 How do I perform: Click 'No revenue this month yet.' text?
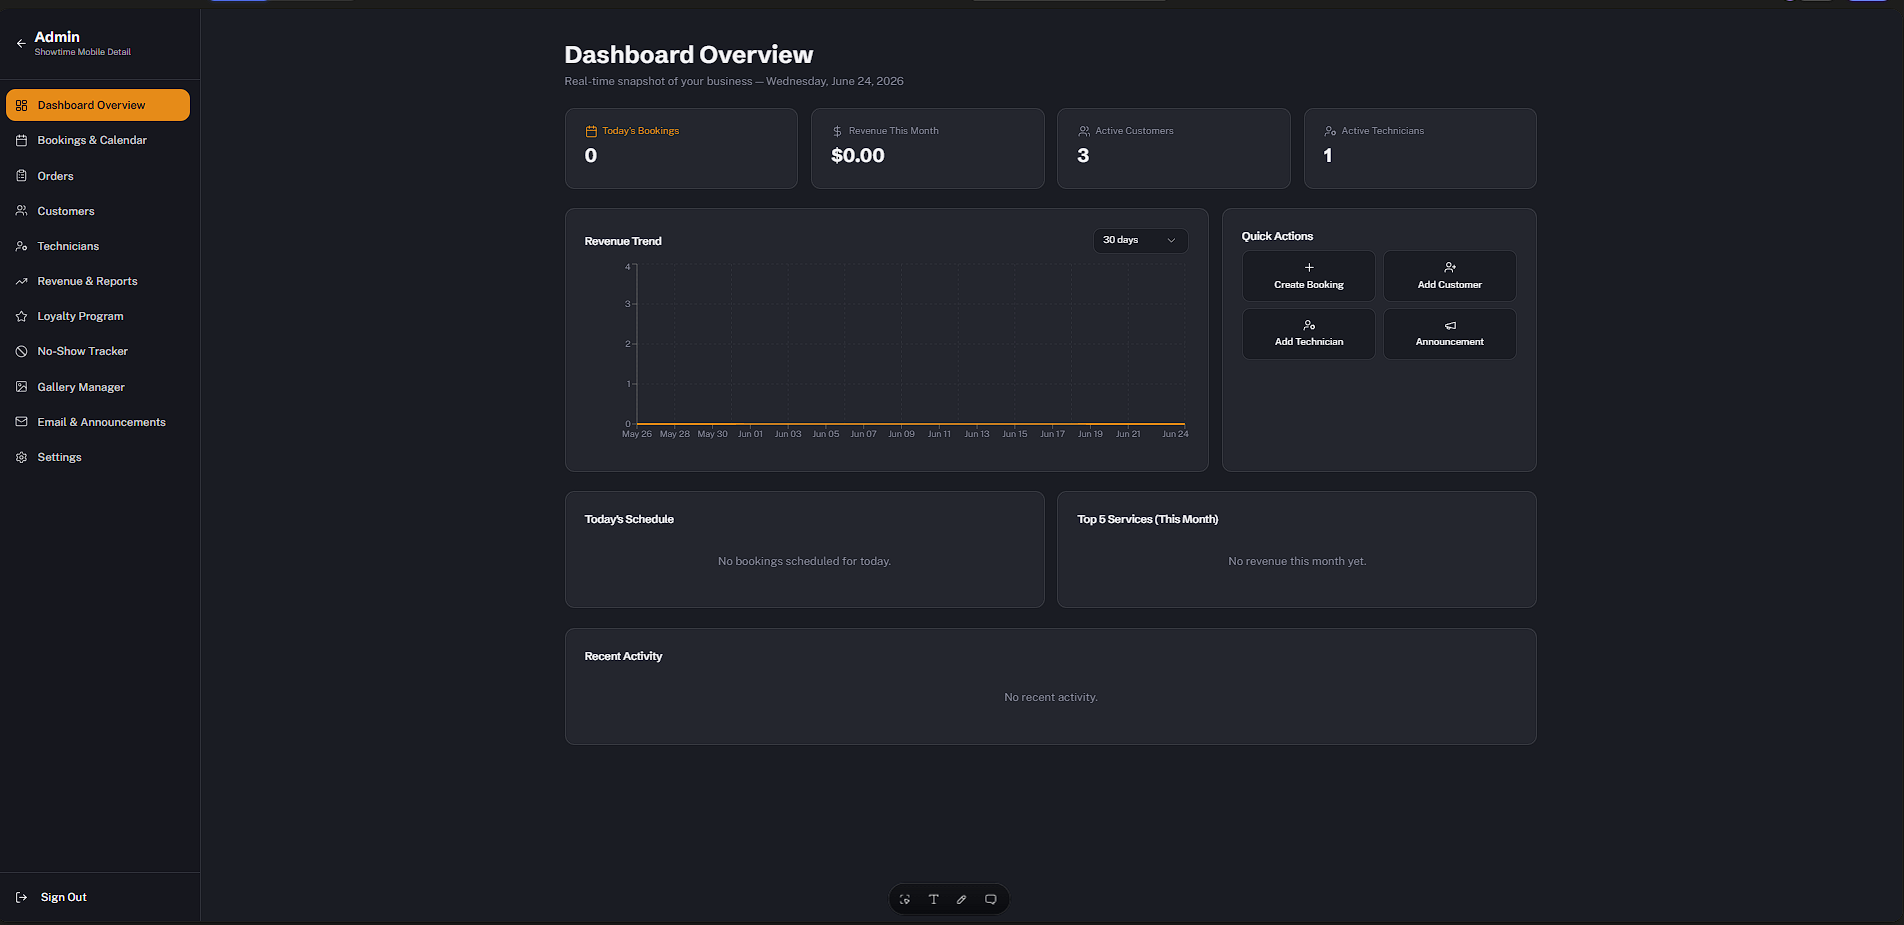click(x=1297, y=561)
